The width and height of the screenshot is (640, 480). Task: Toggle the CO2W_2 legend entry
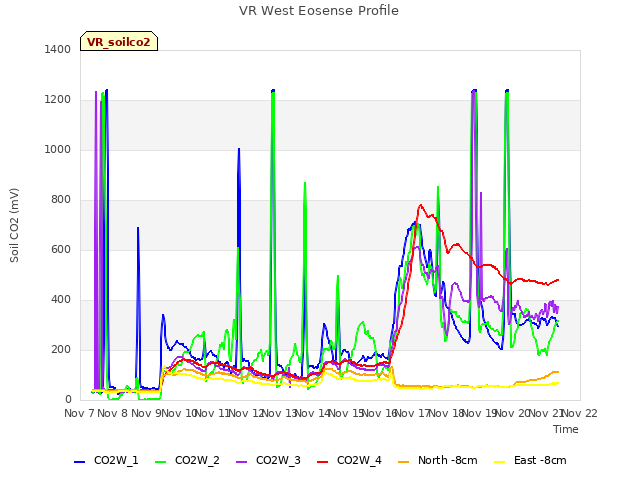tap(187, 460)
